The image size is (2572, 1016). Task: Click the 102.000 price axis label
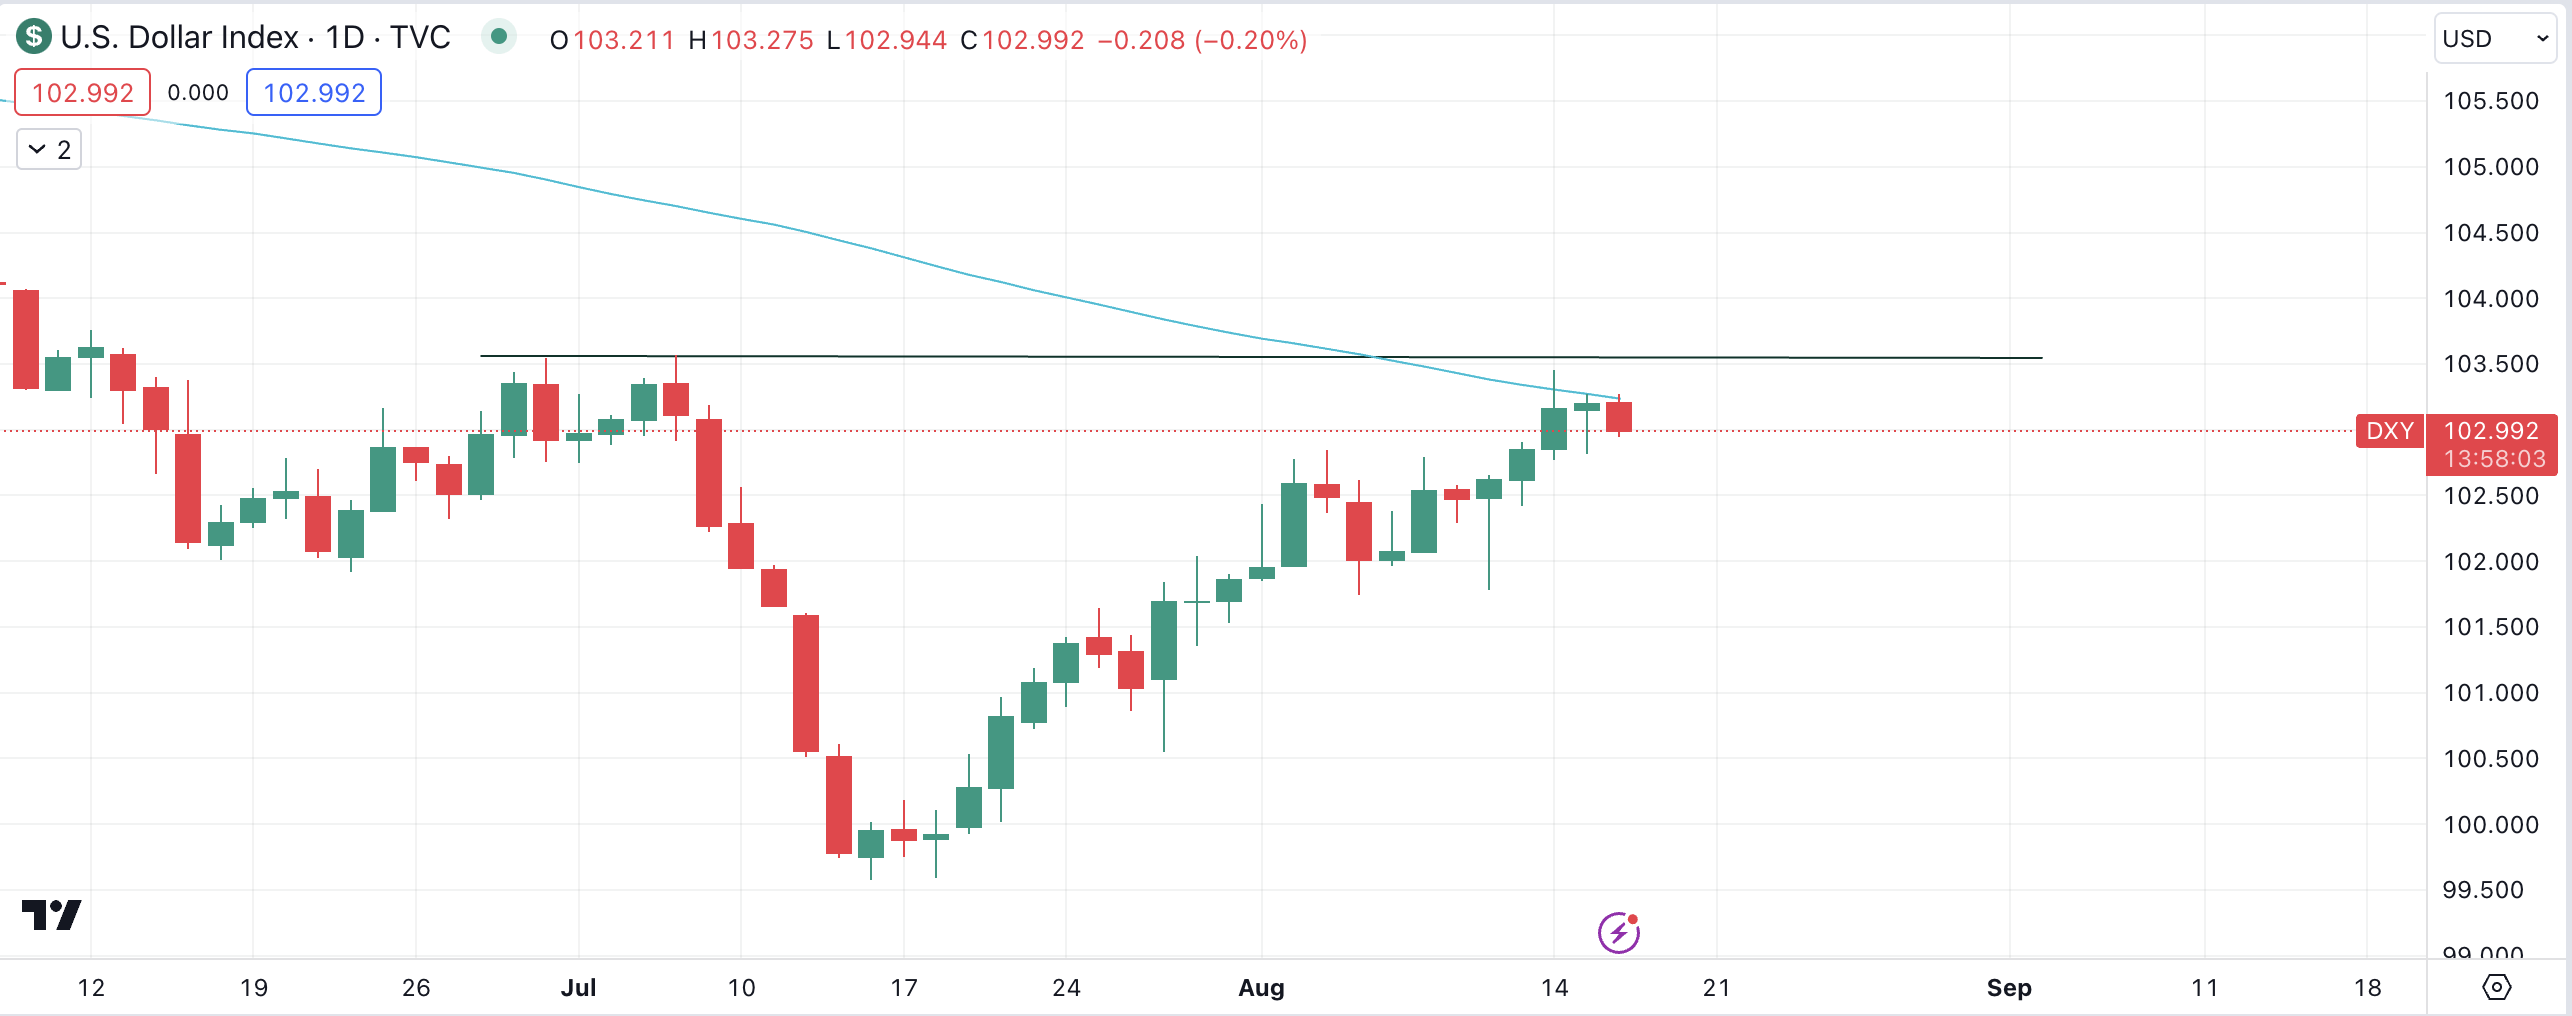click(x=2491, y=562)
